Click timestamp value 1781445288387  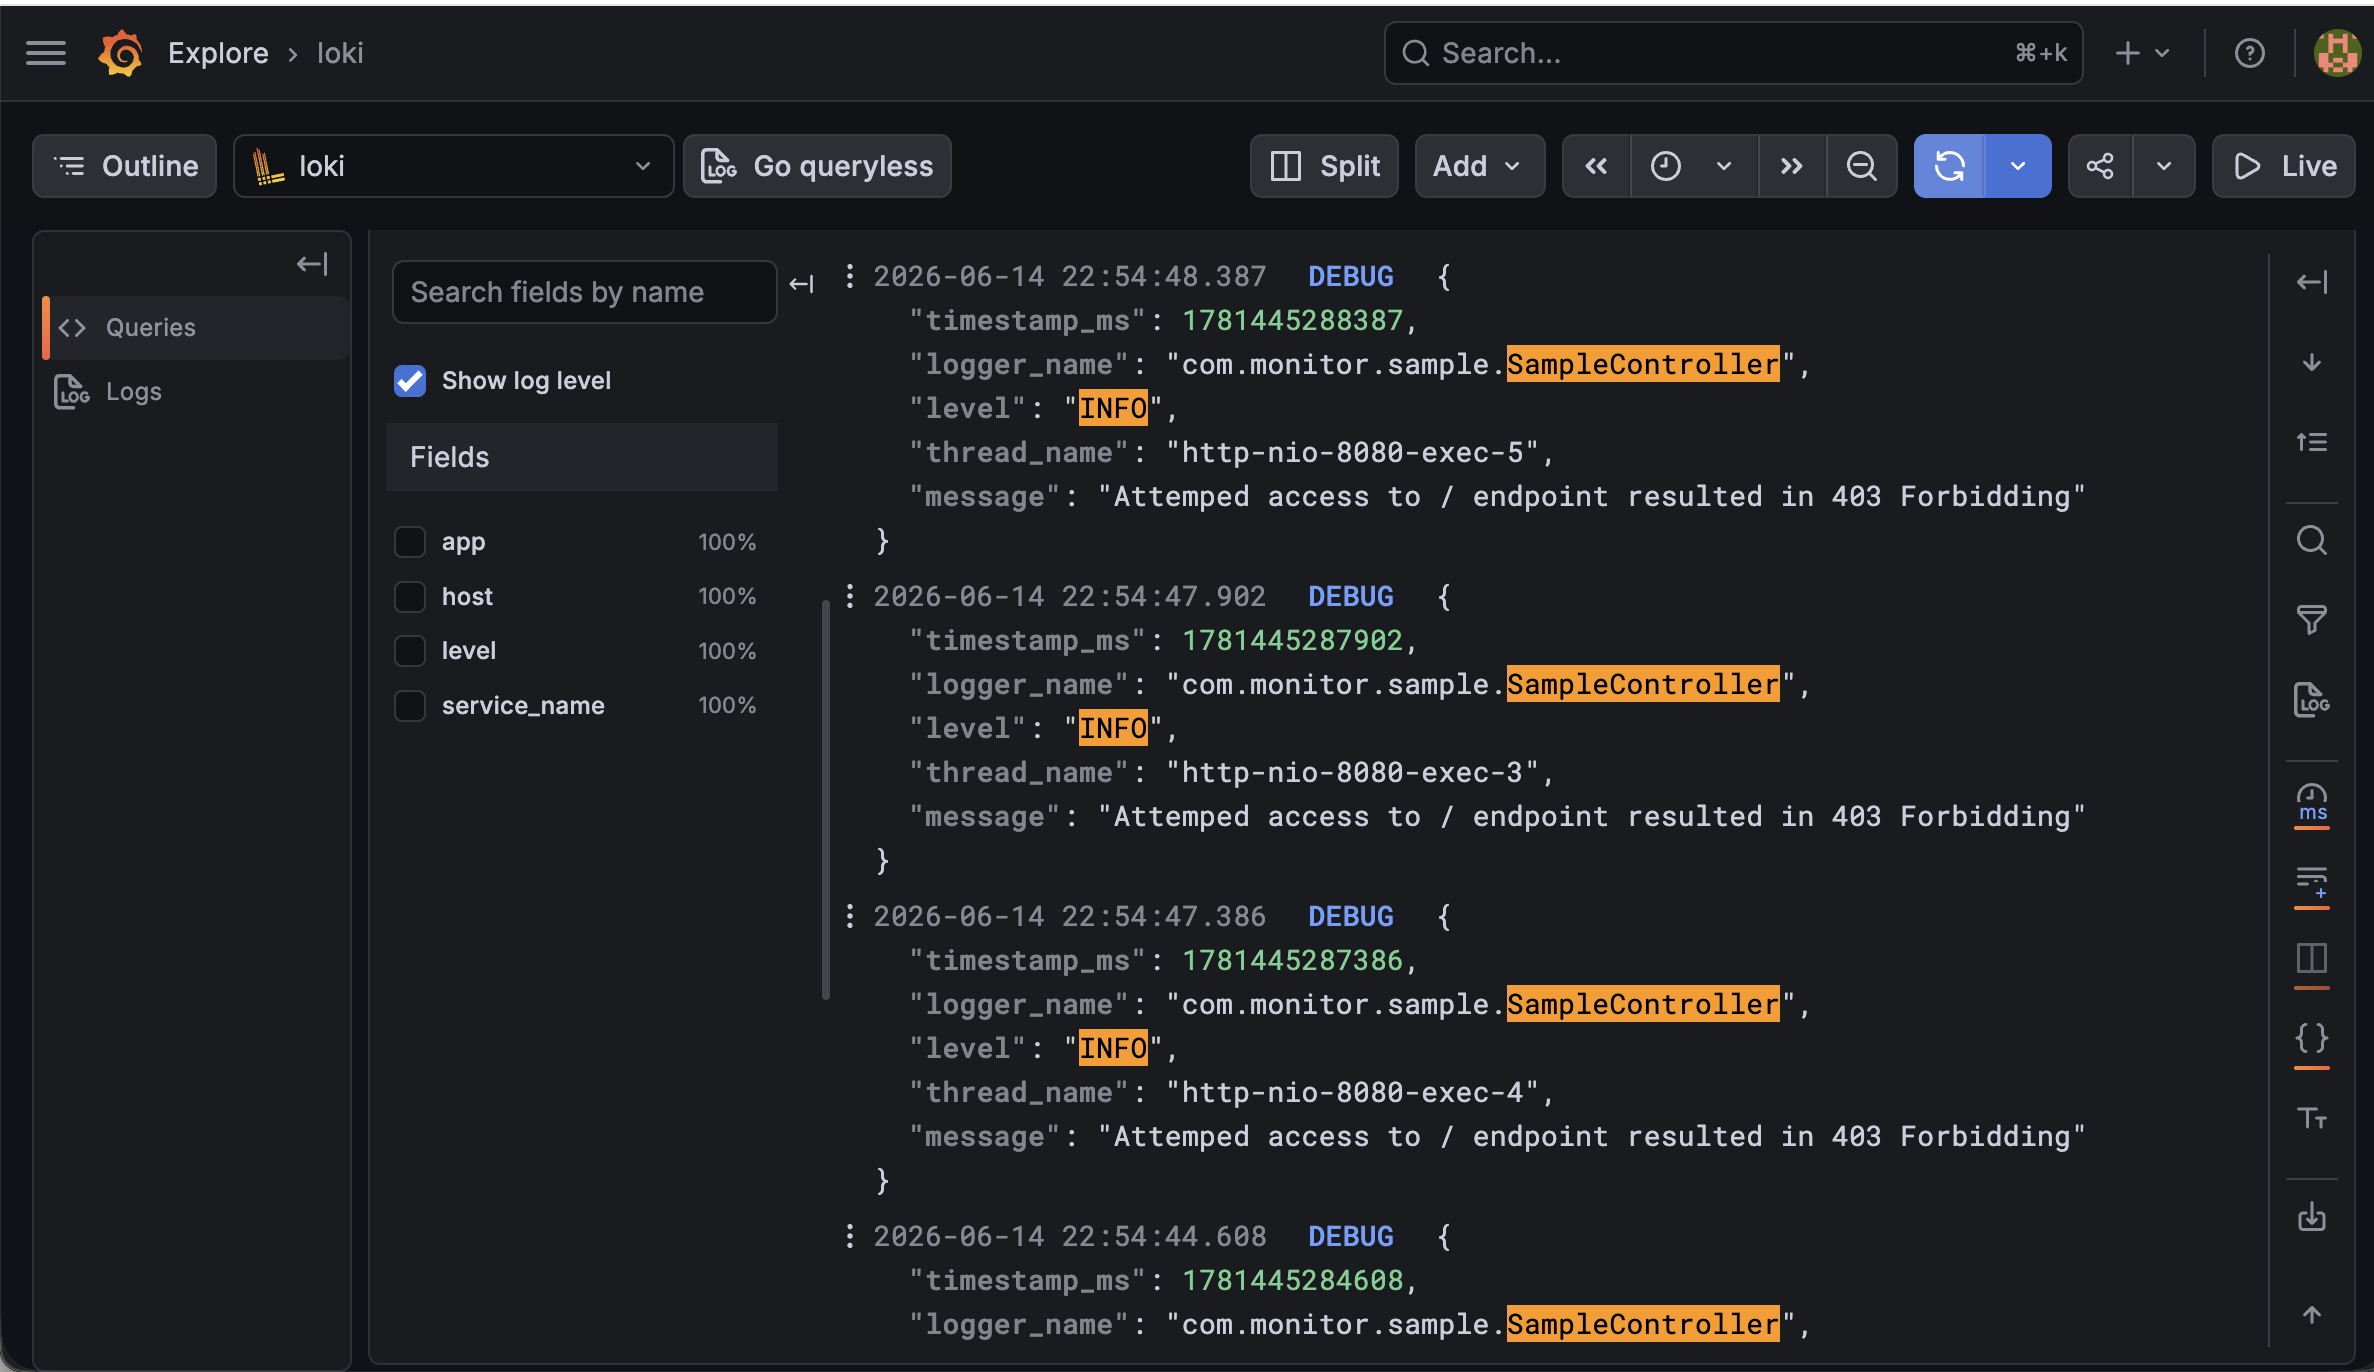click(1293, 320)
